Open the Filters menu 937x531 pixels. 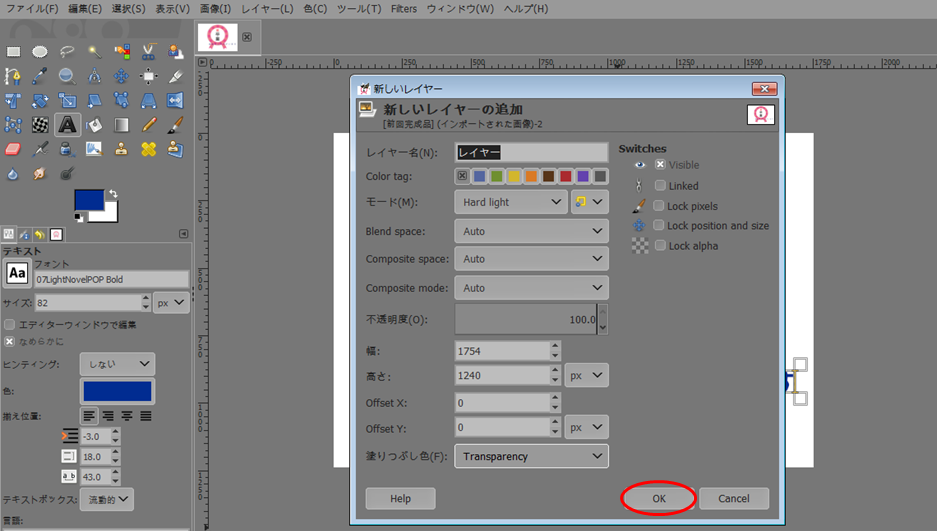[x=404, y=9]
